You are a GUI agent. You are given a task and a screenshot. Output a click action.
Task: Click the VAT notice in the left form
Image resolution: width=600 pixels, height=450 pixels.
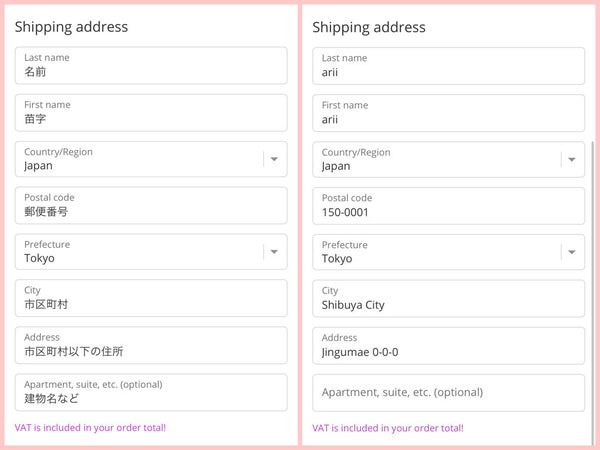pos(90,427)
